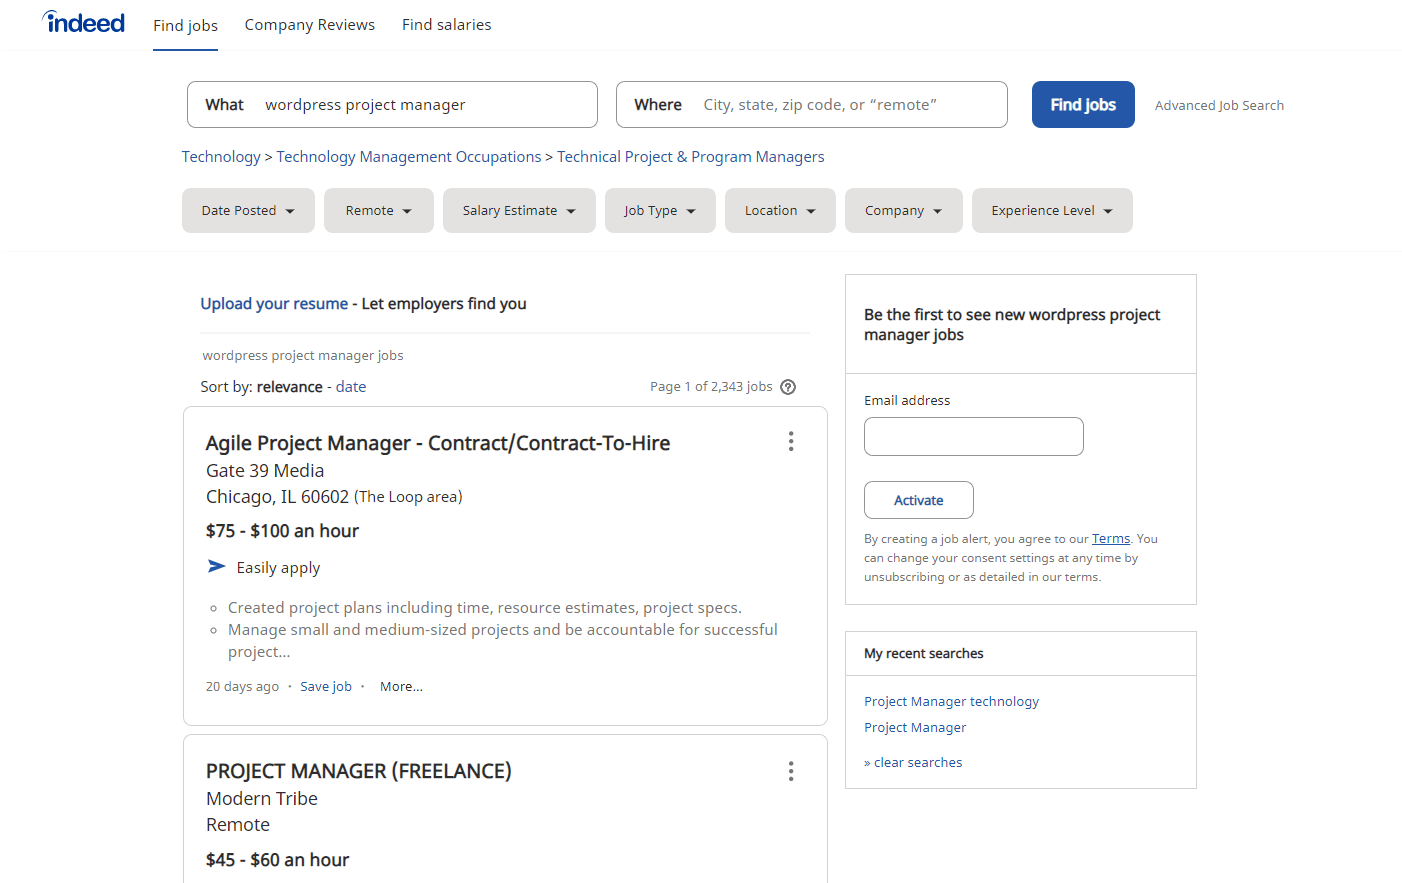Click the Activate job alert button

(919, 500)
